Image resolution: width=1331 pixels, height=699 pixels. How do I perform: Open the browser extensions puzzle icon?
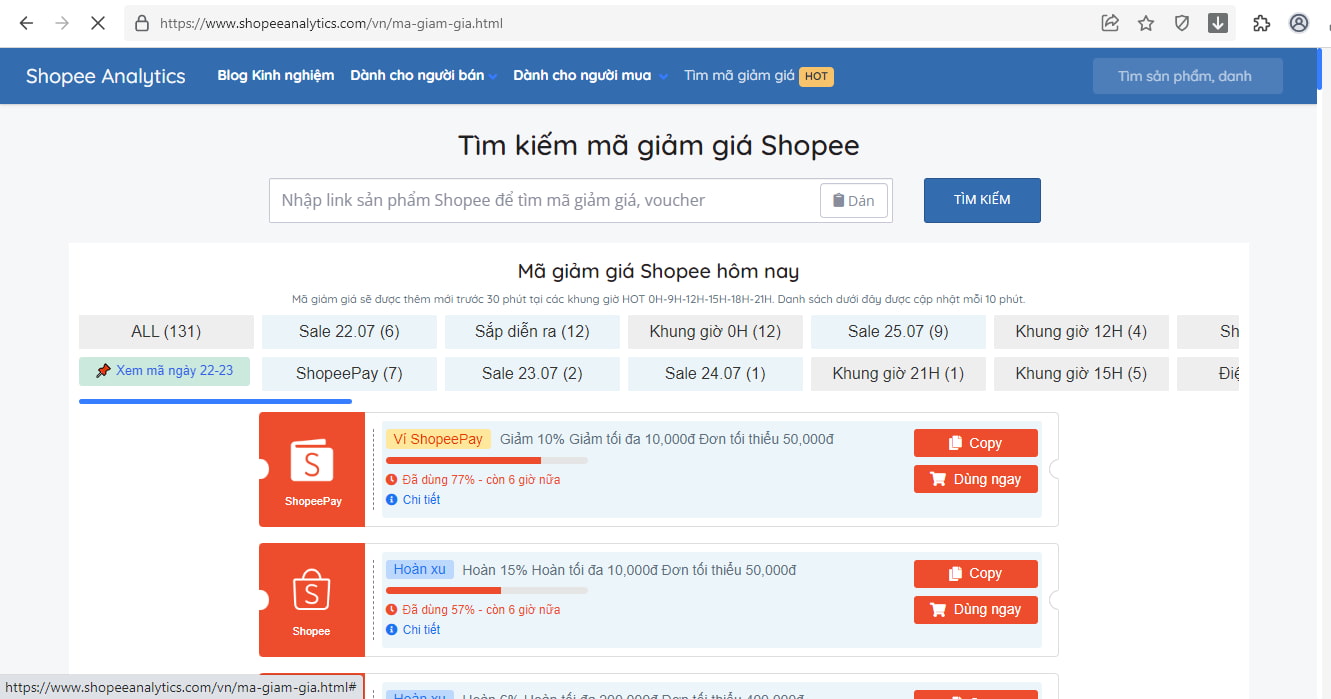tap(1261, 23)
